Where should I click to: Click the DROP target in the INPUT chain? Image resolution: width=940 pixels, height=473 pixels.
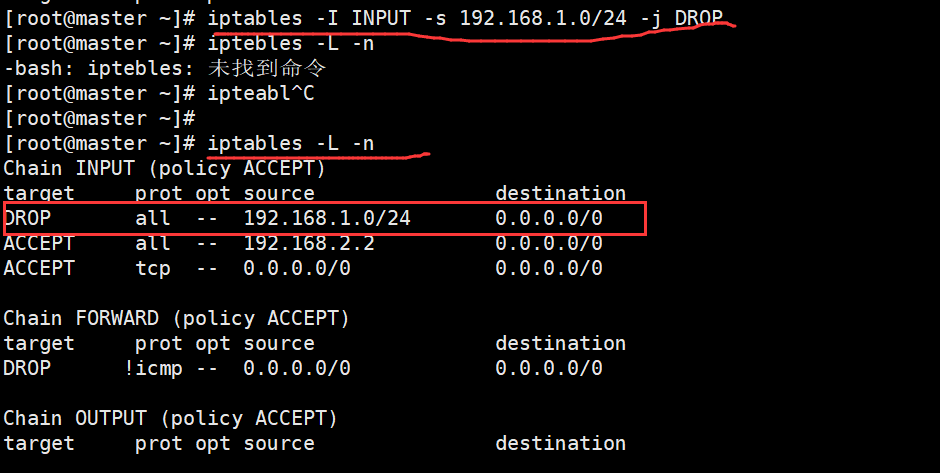[x=27, y=218]
